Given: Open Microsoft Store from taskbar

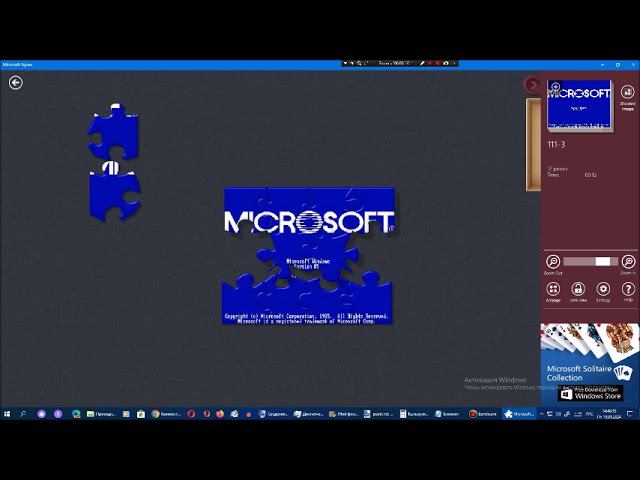Looking at the screenshot, I should point(141,414).
